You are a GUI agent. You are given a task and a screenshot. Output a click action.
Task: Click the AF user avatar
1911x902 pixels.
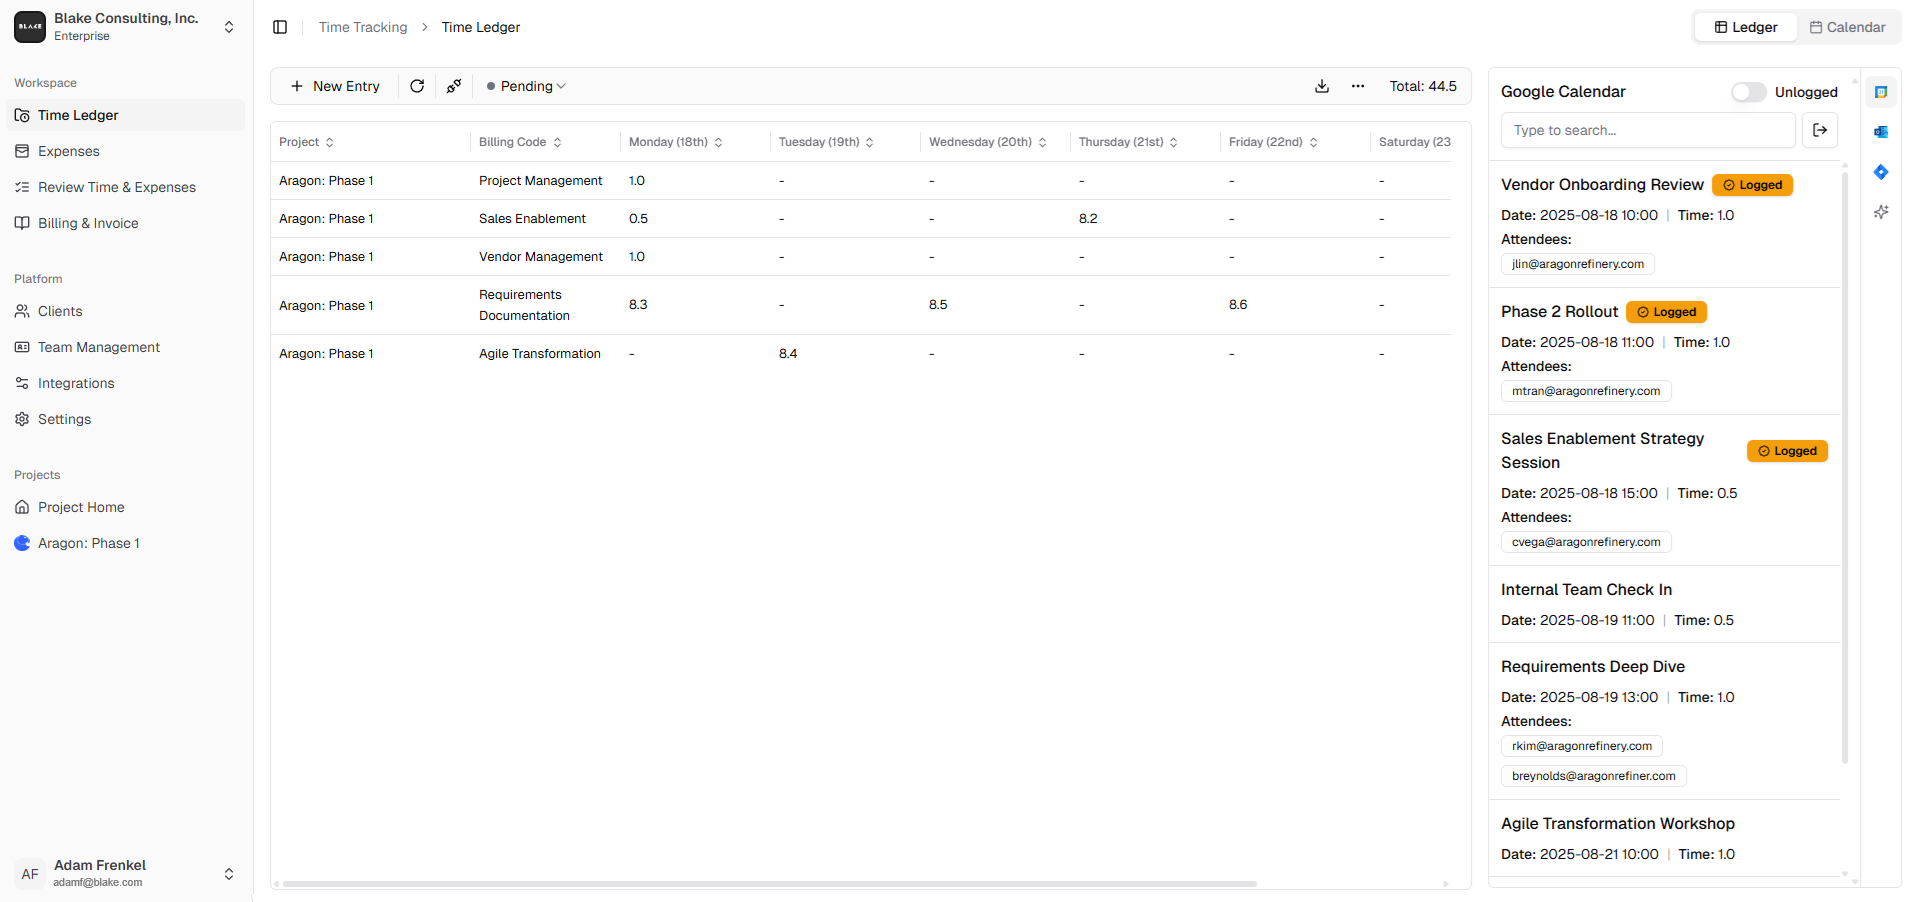tap(30, 874)
